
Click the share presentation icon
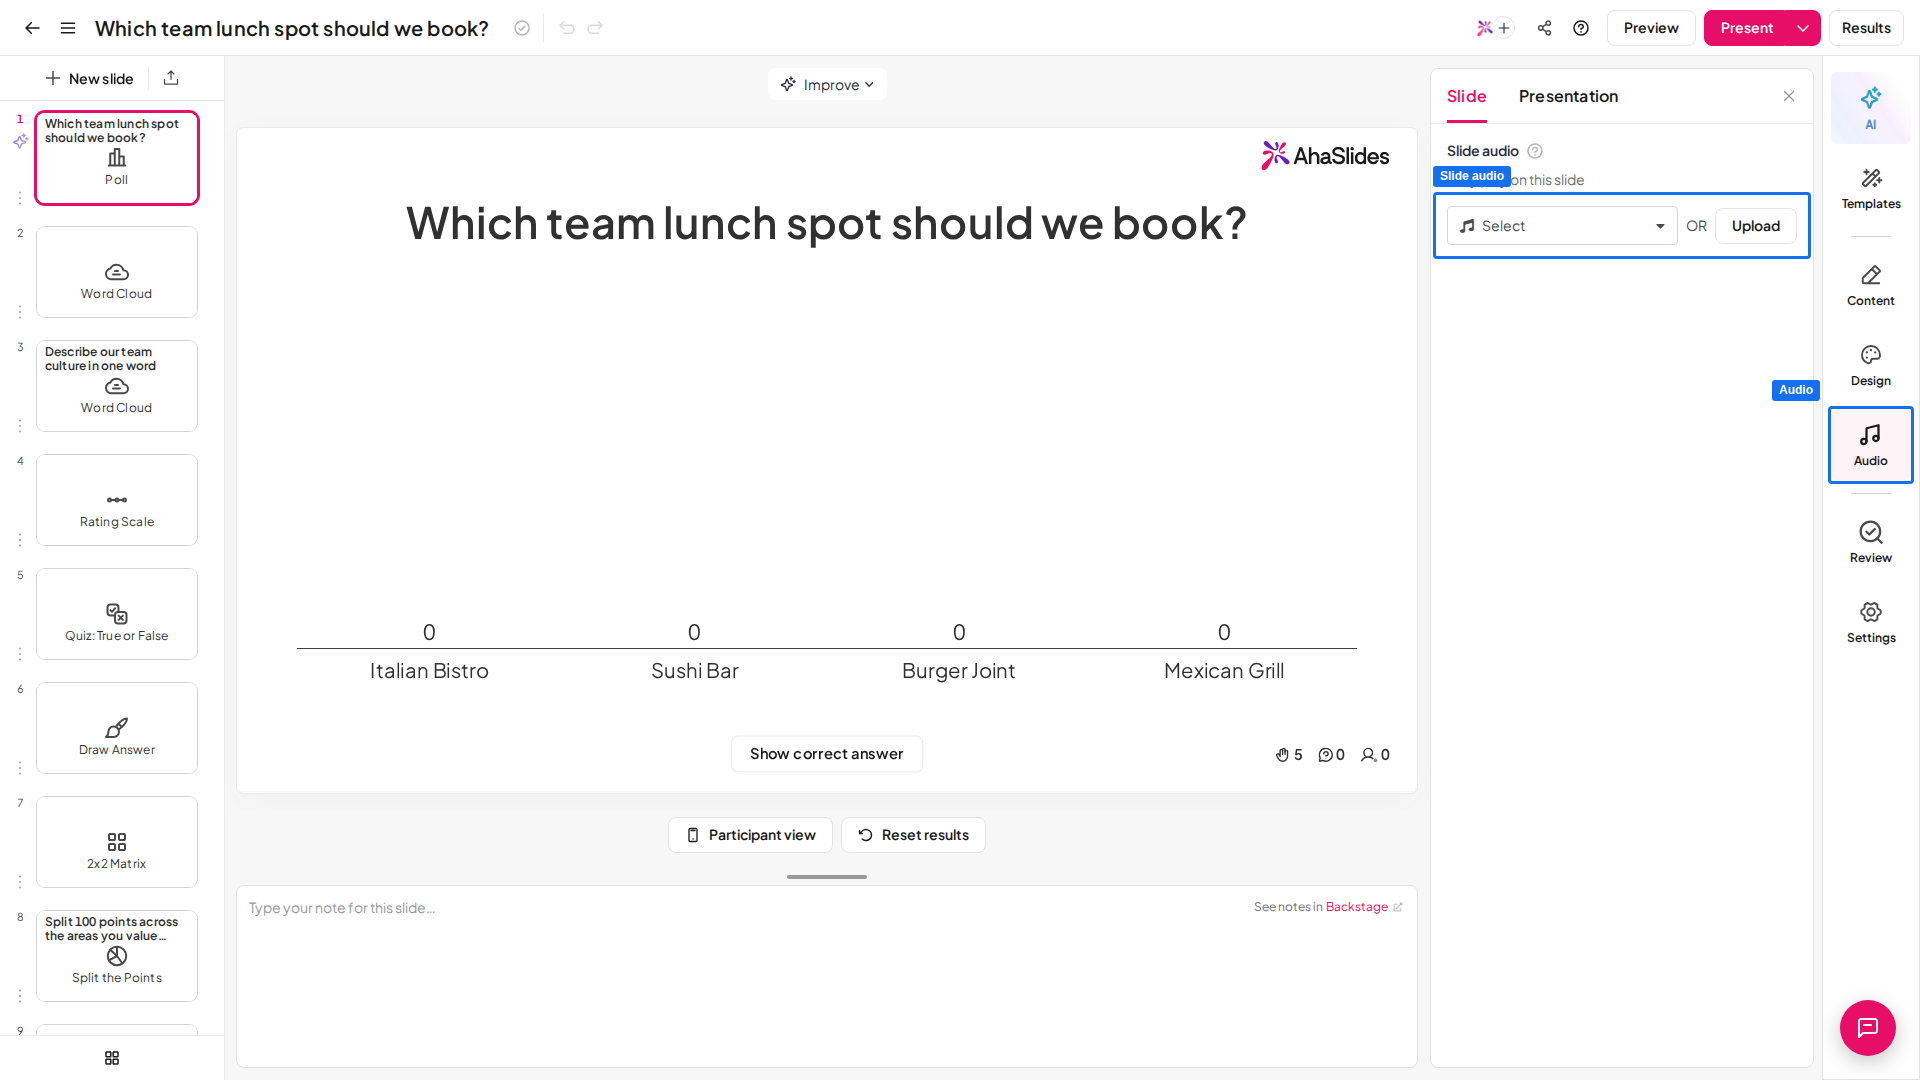1544,28
